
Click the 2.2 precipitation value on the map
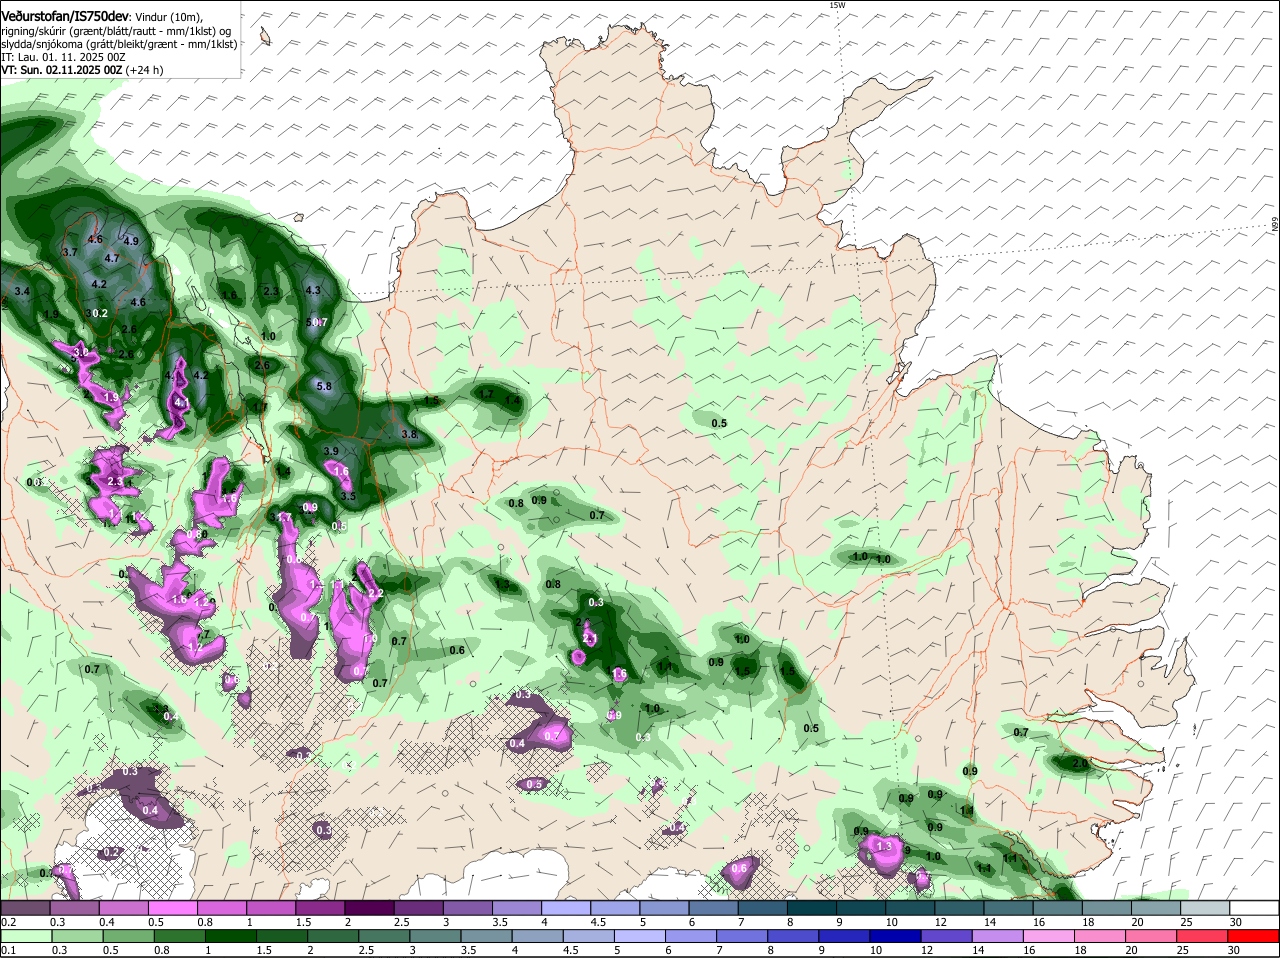pyautogui.click(x=376, y=594)
